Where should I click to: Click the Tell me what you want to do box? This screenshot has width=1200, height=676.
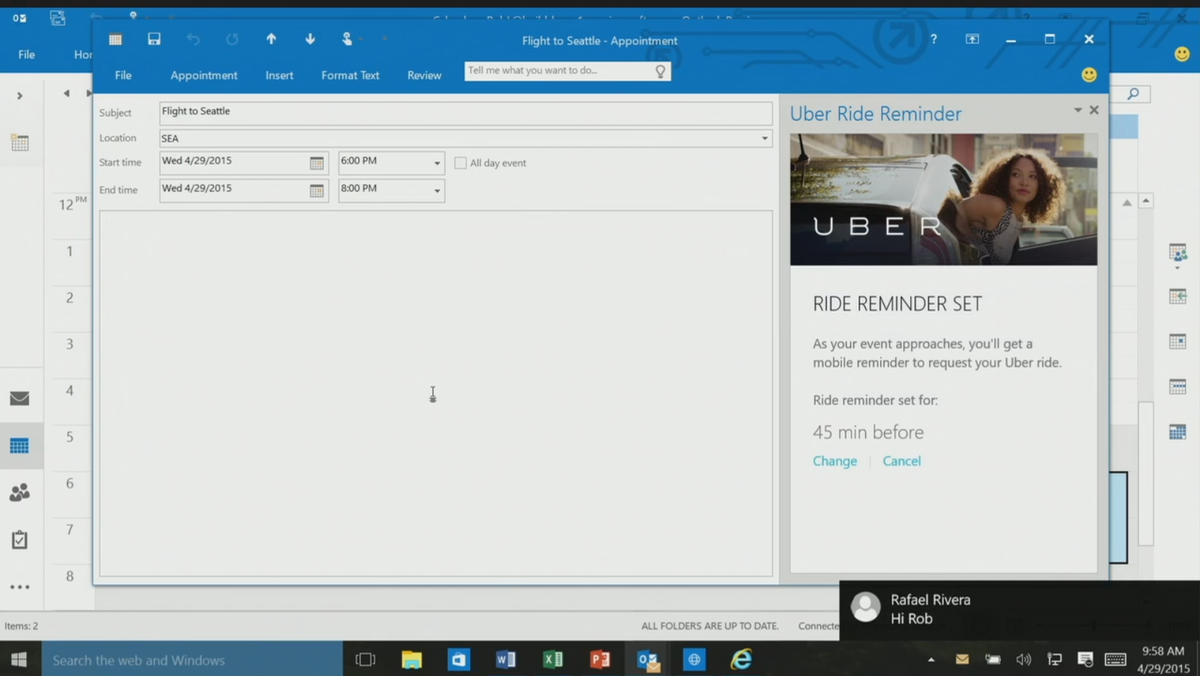coord(567,71)
